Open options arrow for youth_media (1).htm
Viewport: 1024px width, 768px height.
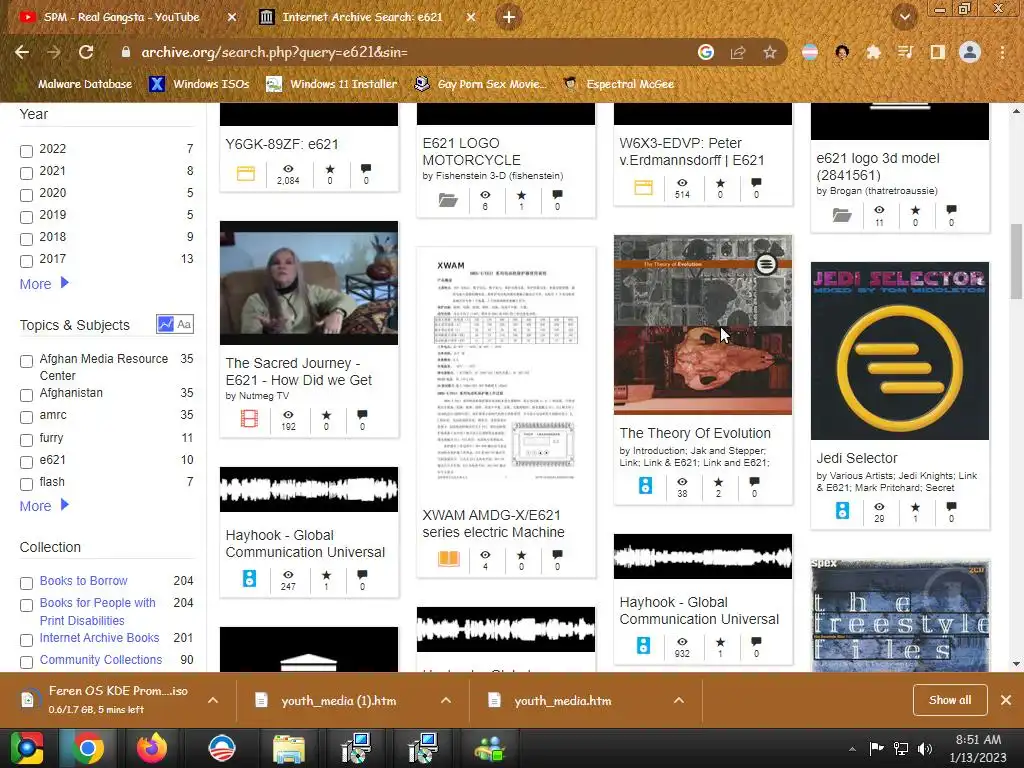pyautogui.click(x=445, y=700)
